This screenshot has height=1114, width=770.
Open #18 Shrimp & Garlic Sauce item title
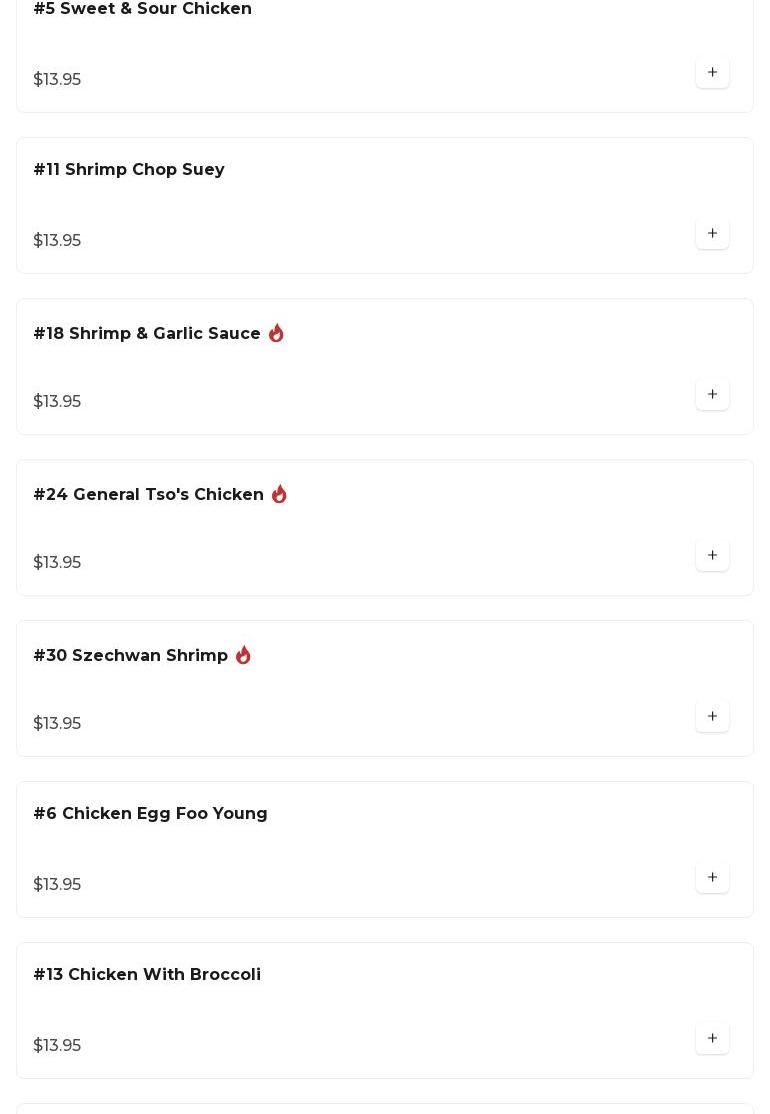[147, 334]
